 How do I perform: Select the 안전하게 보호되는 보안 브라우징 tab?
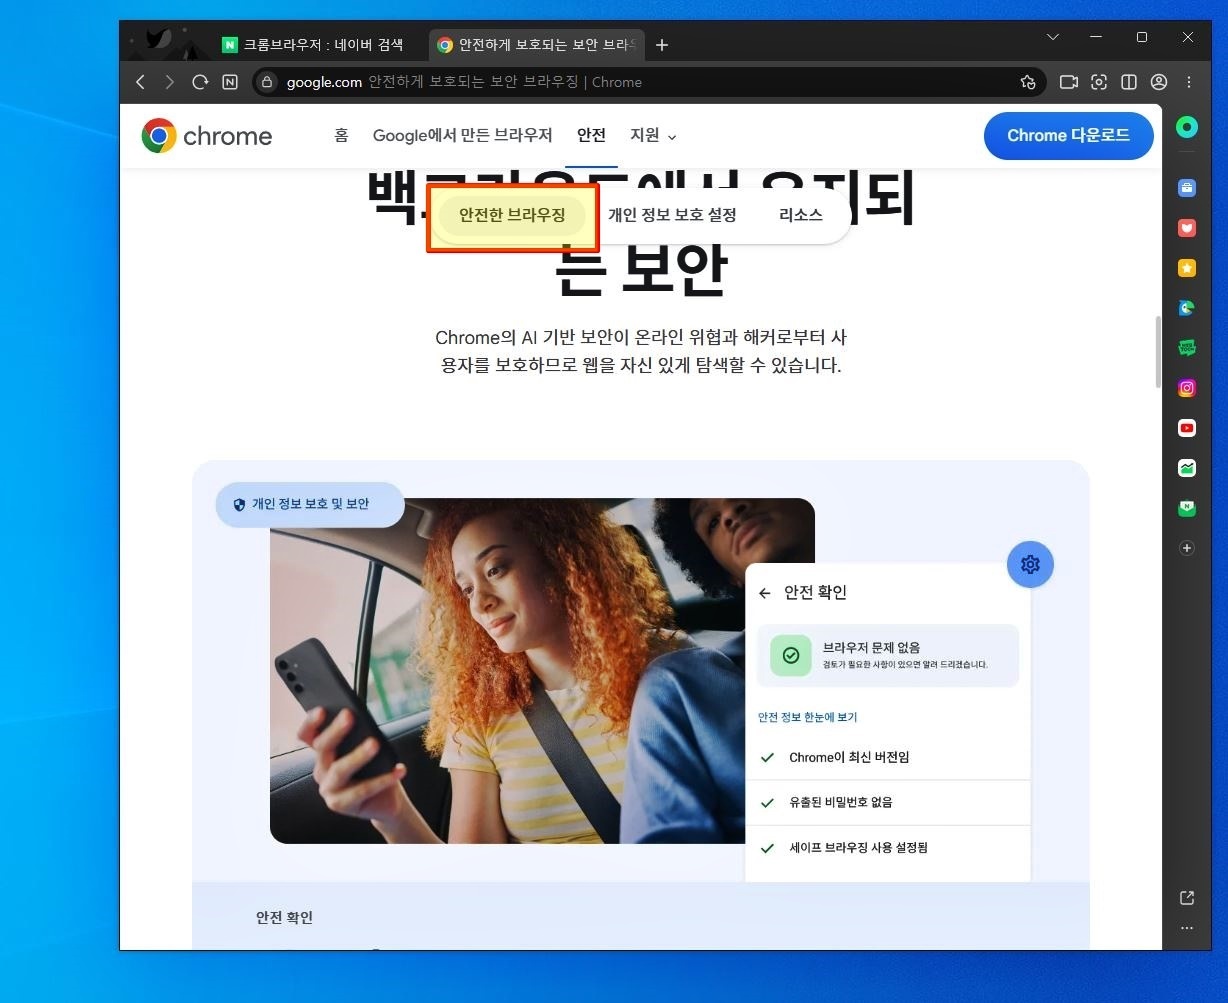[x=537, y=45]
